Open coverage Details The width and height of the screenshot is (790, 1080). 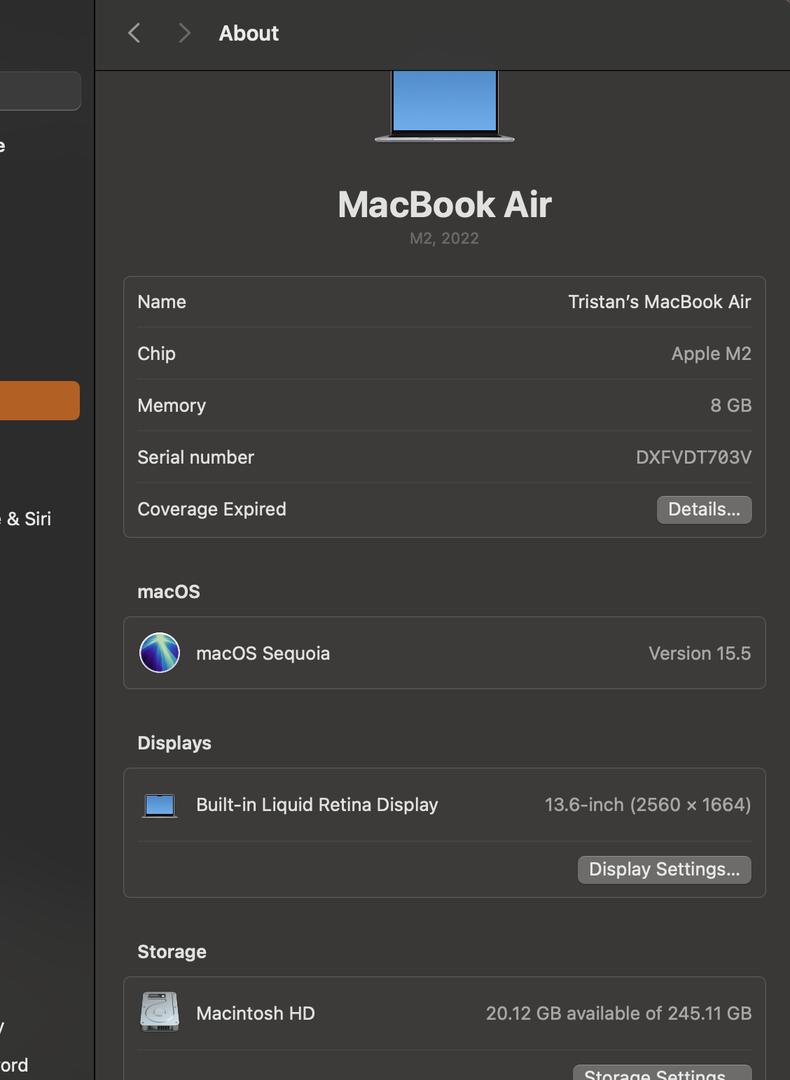[703, 509]
